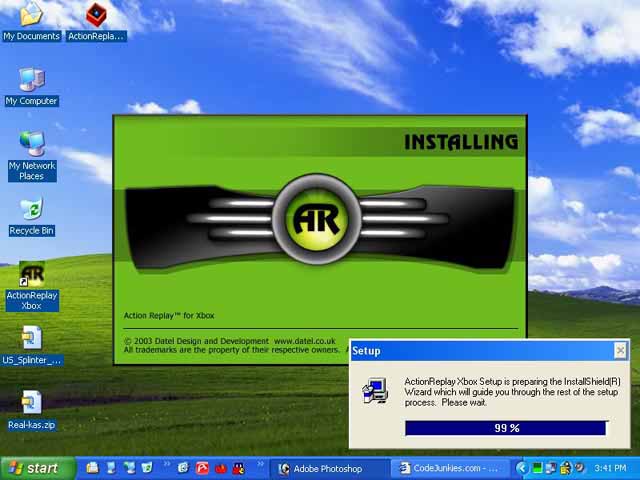Click the yellow padlock tray icon
Viewport: 640px width, 480px height.
point(566,468)
